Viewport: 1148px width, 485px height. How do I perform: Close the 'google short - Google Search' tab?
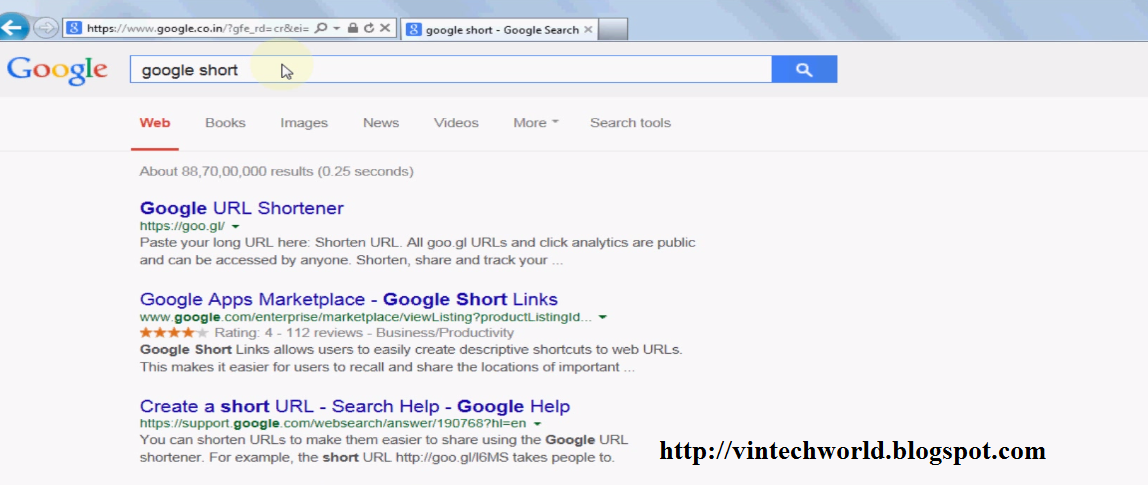click(x=588, y=30)
